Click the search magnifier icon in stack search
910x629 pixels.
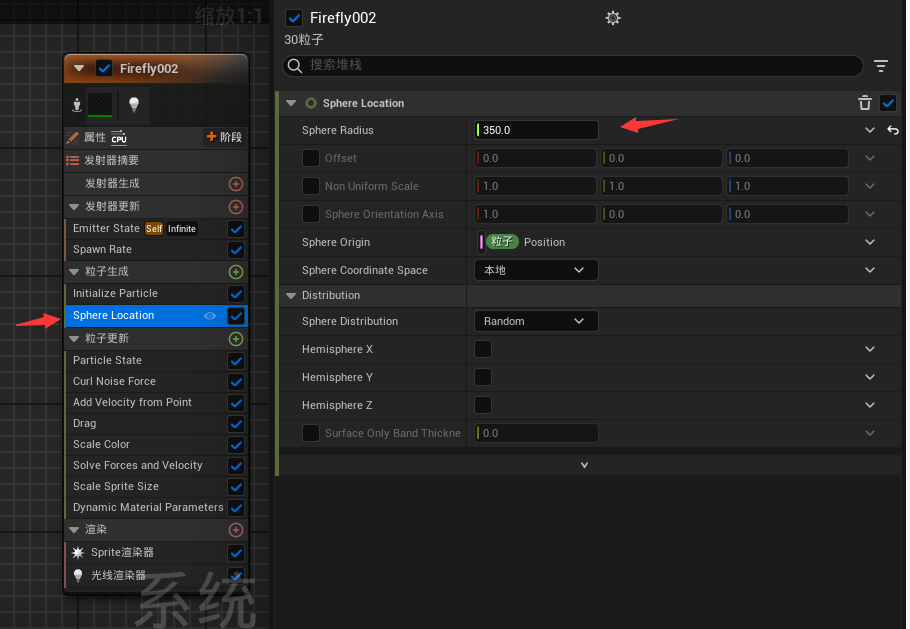click(295, 66)
